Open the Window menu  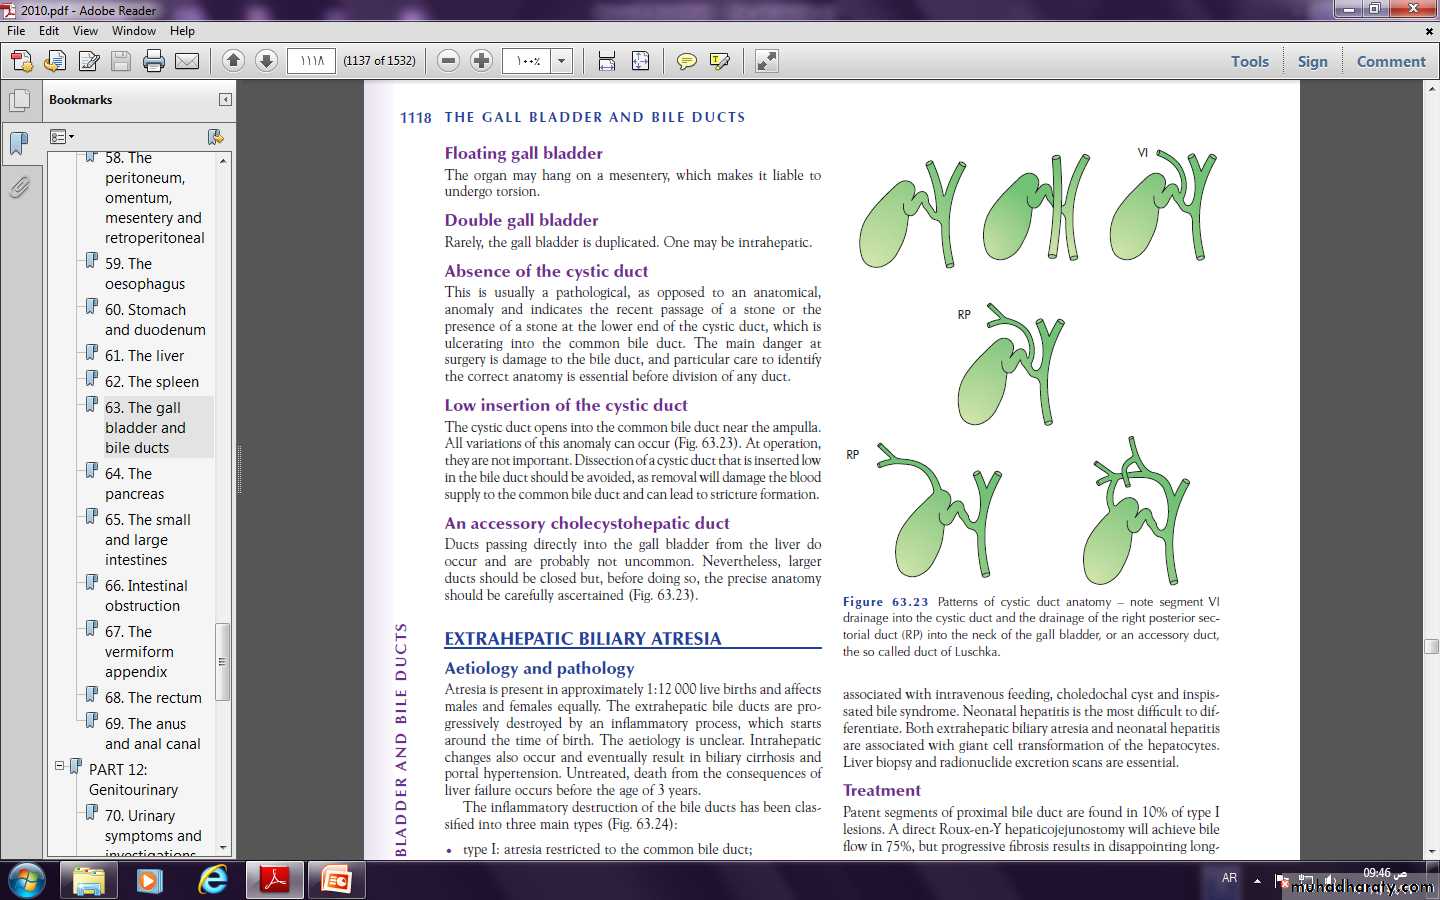[x=133, y=31]
